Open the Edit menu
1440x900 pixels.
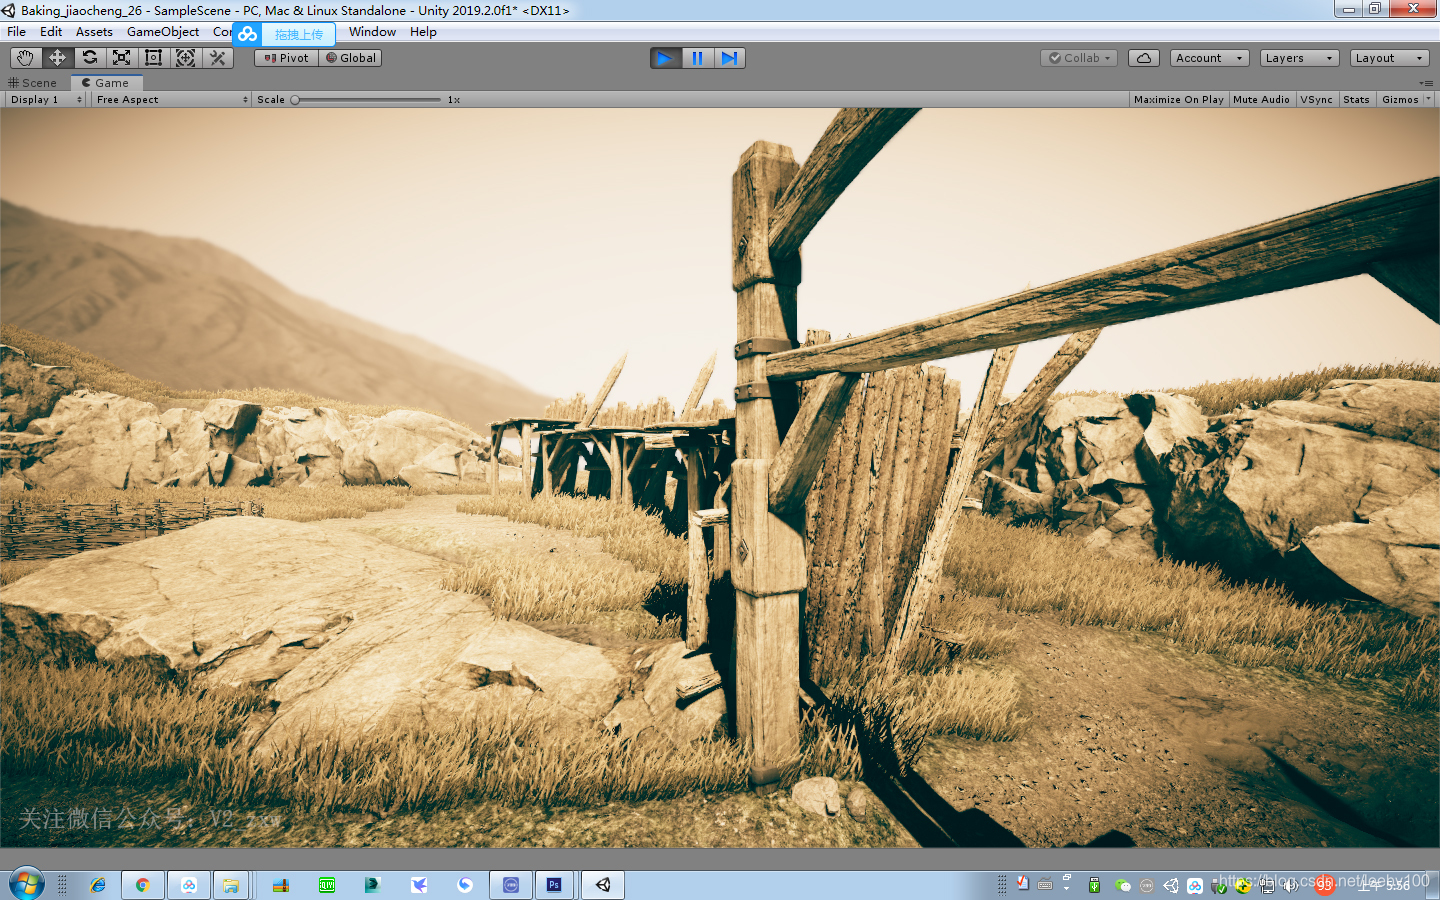click(x=51, y=32)
